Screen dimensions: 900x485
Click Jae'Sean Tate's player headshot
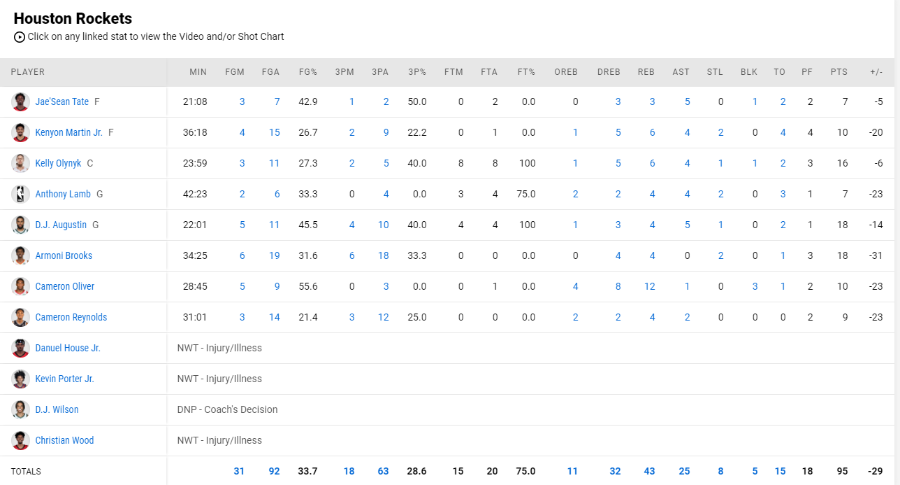(20, 102)
